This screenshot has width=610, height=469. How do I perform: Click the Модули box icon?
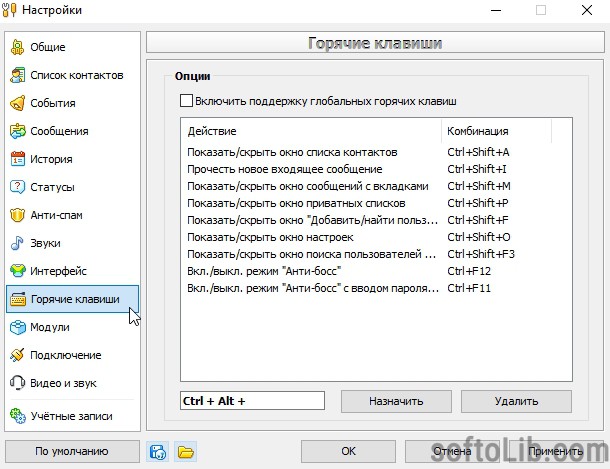click(18, 327)
